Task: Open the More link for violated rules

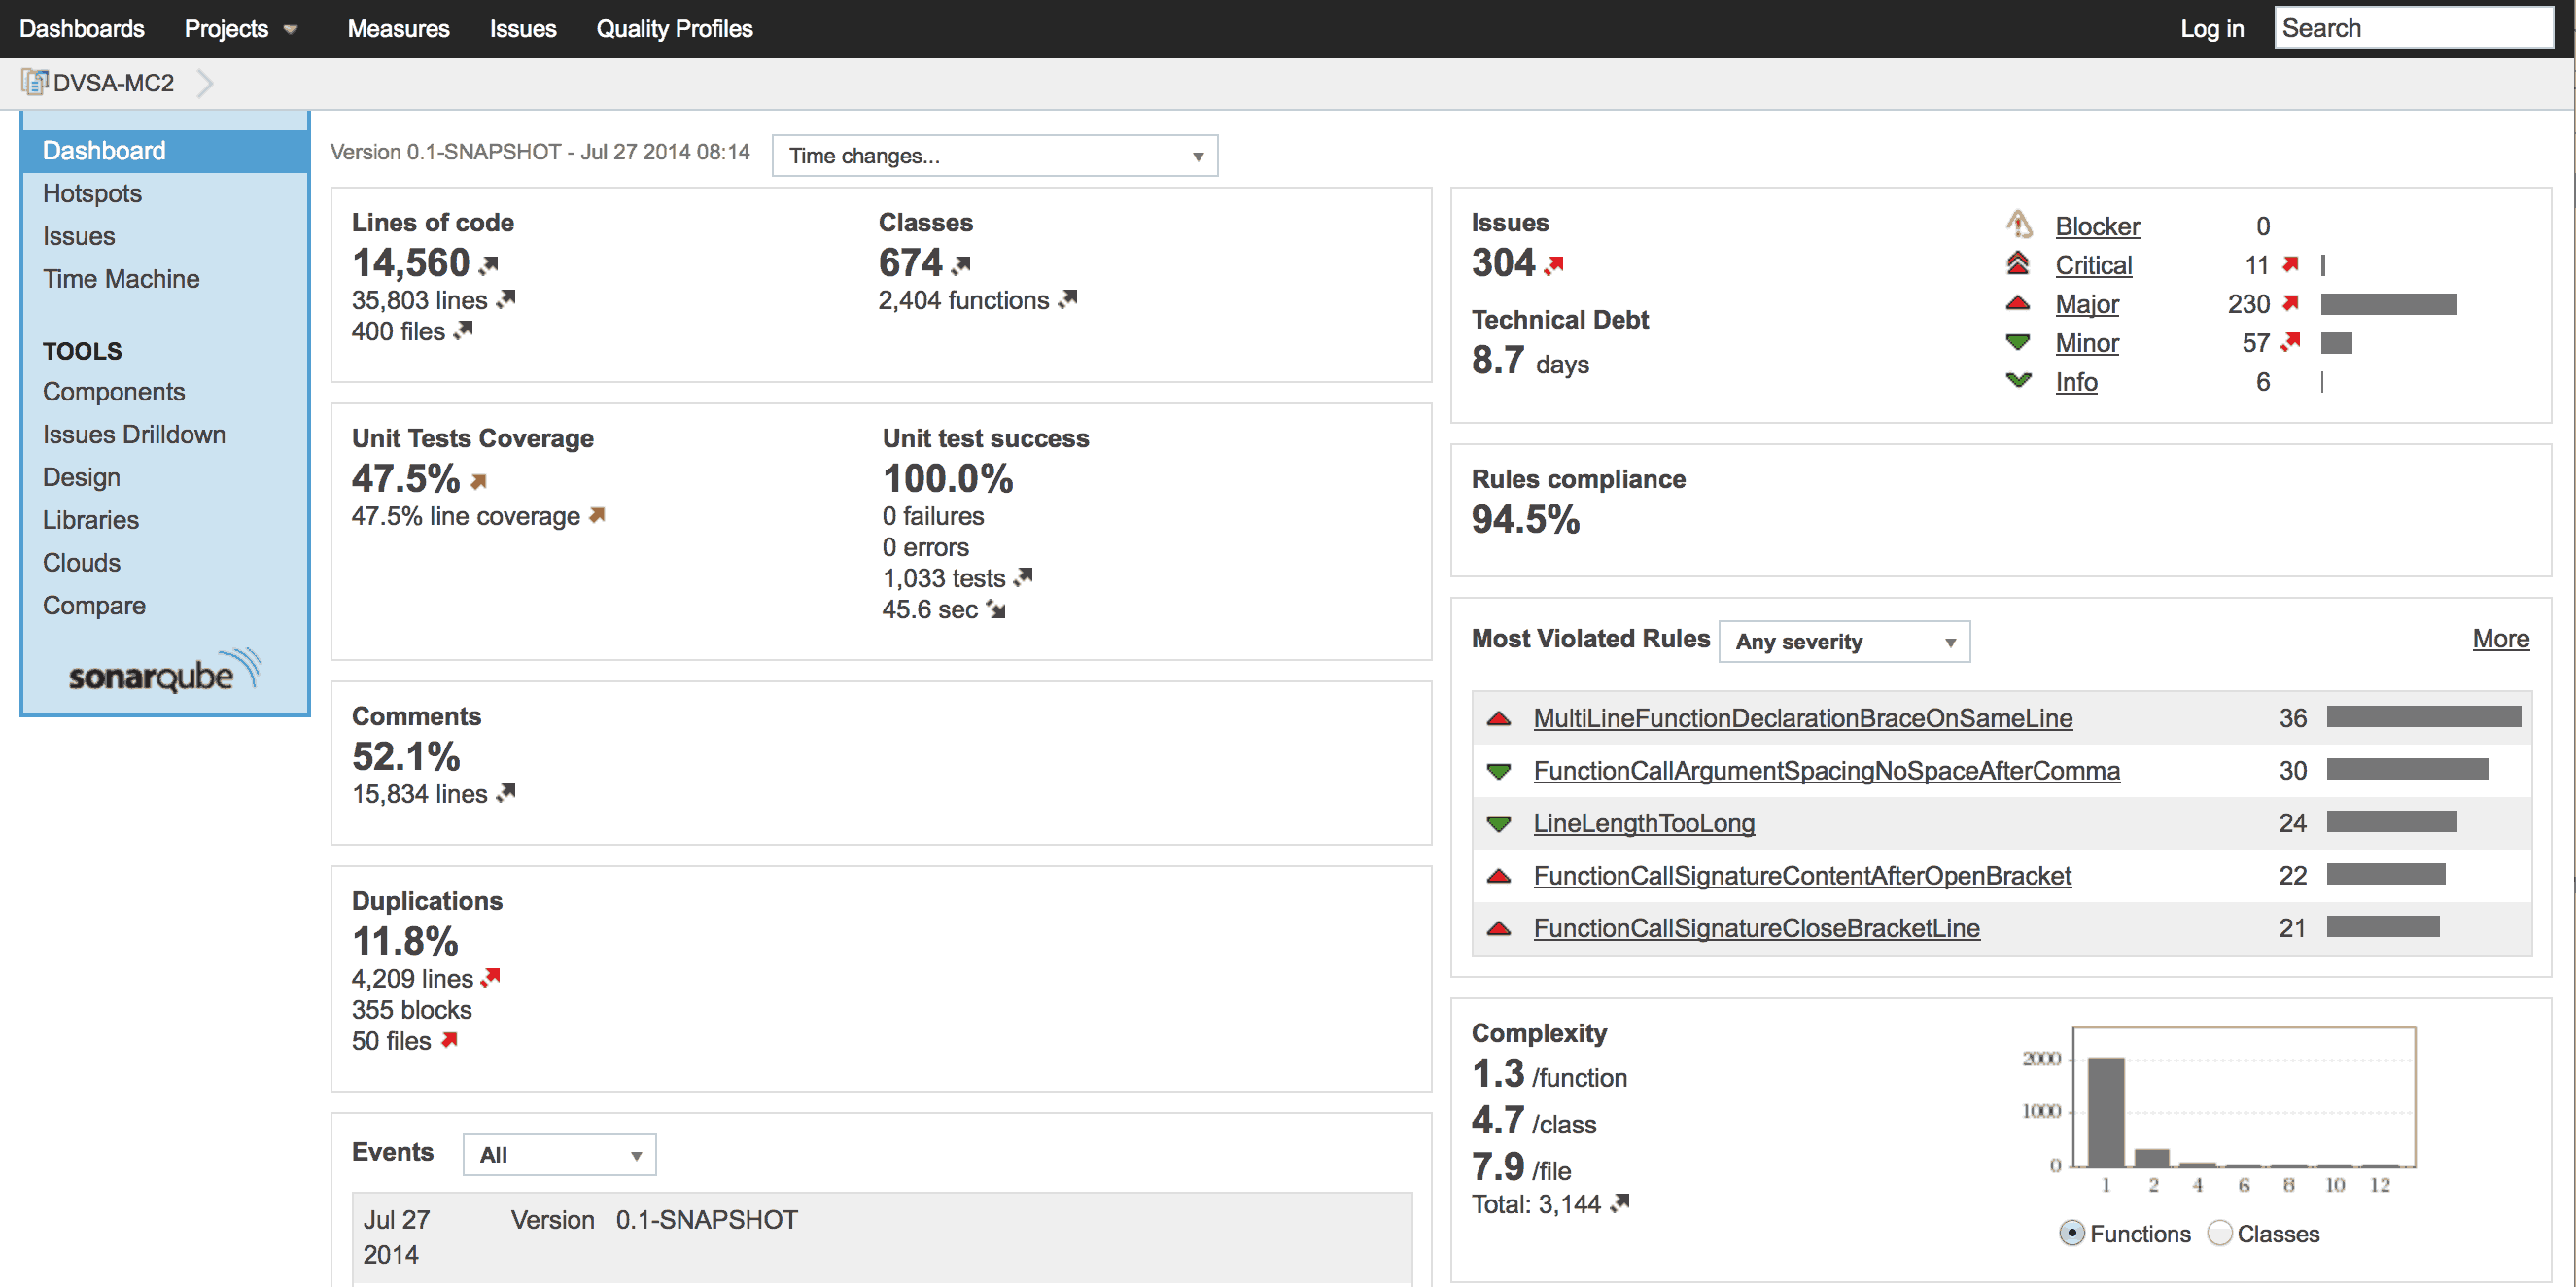Action: click(2500, 639)
